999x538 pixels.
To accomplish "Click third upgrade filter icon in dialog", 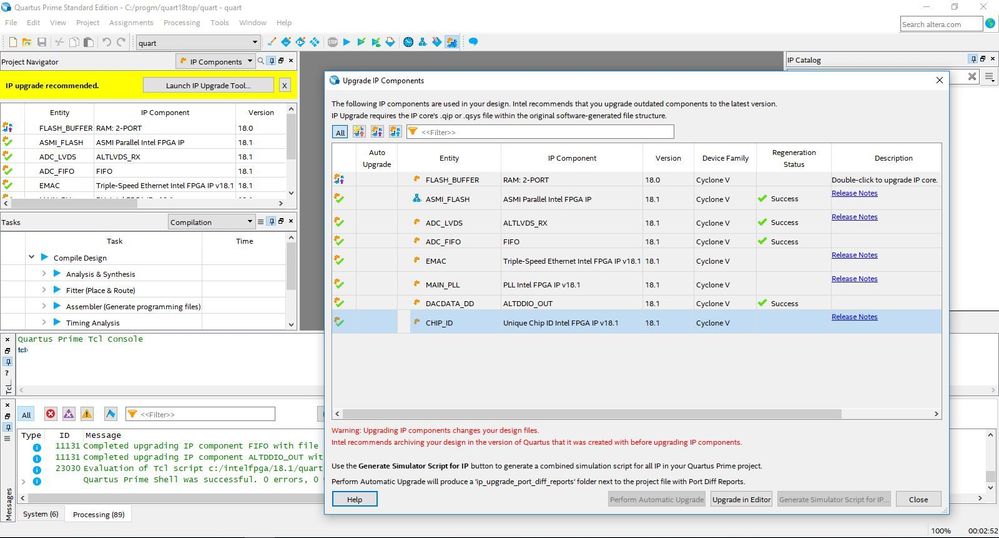I will coord(395,132).
